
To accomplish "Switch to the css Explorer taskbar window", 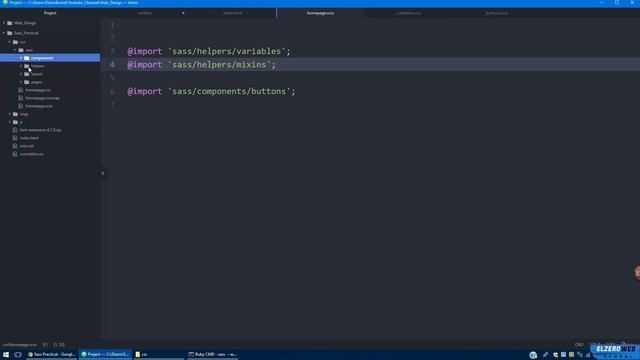I will click(159, 354).
